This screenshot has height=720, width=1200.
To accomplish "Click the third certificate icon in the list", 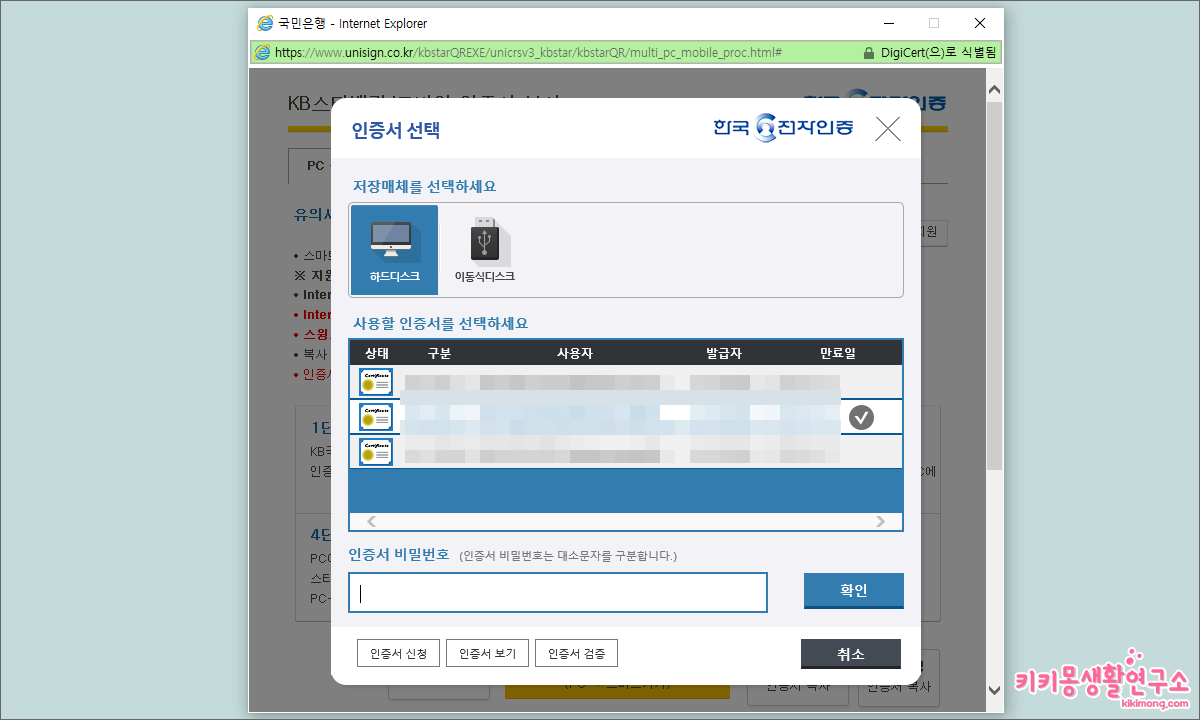I will (x=374, y=451).
